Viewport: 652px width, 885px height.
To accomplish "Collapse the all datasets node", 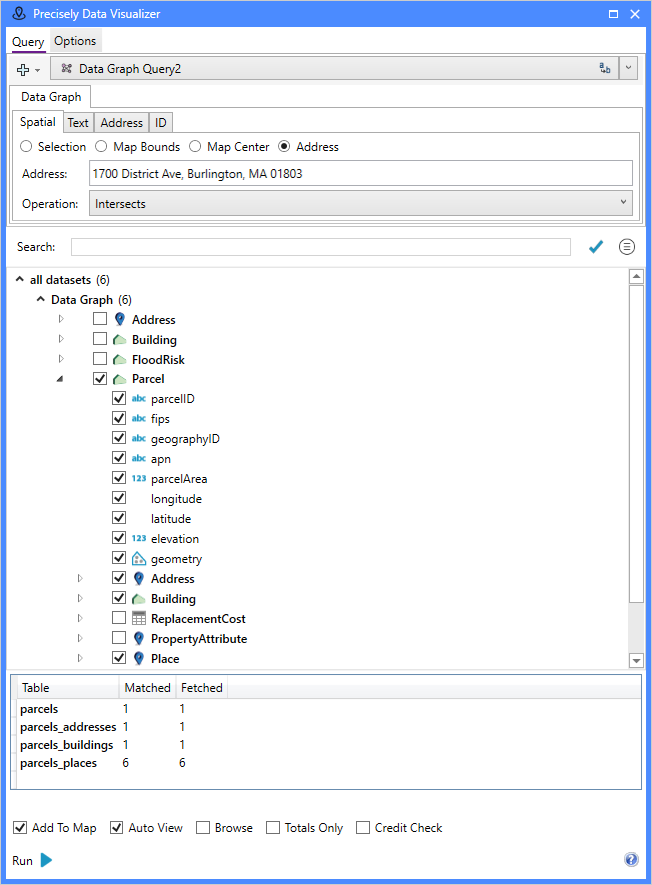I will click(x=20, y=279).
